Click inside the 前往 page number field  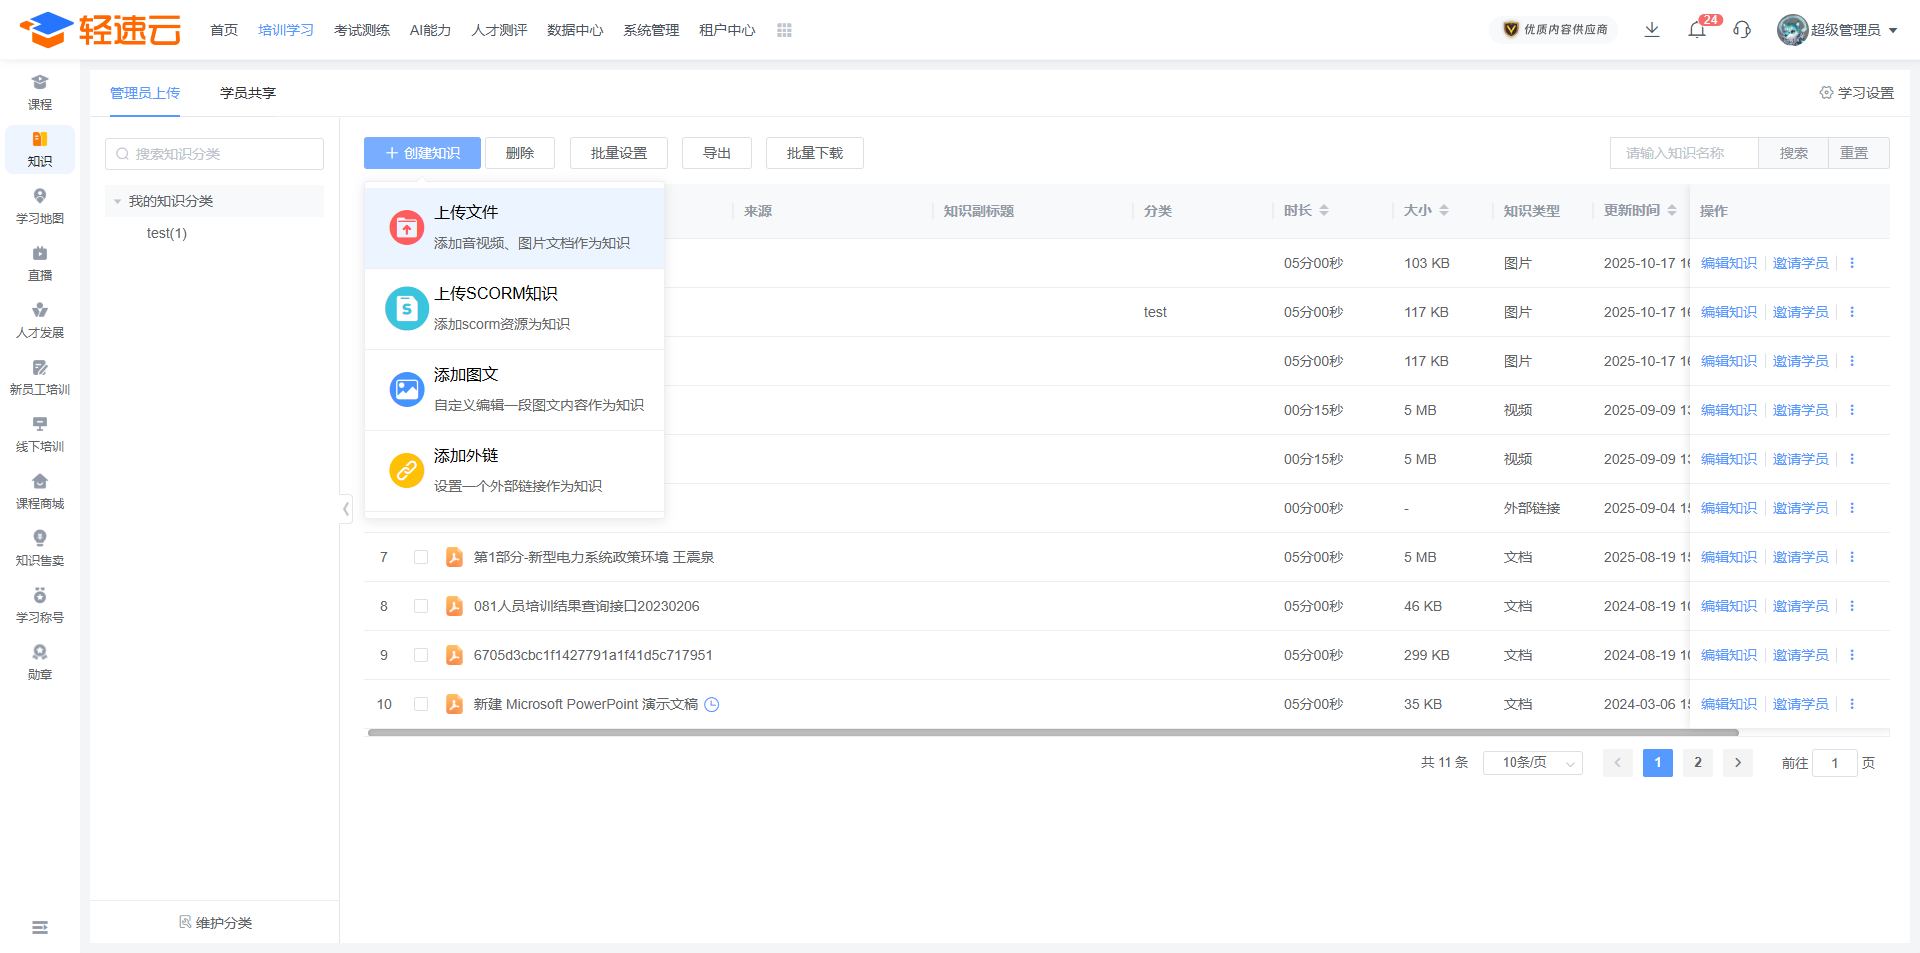(1835, 762)
